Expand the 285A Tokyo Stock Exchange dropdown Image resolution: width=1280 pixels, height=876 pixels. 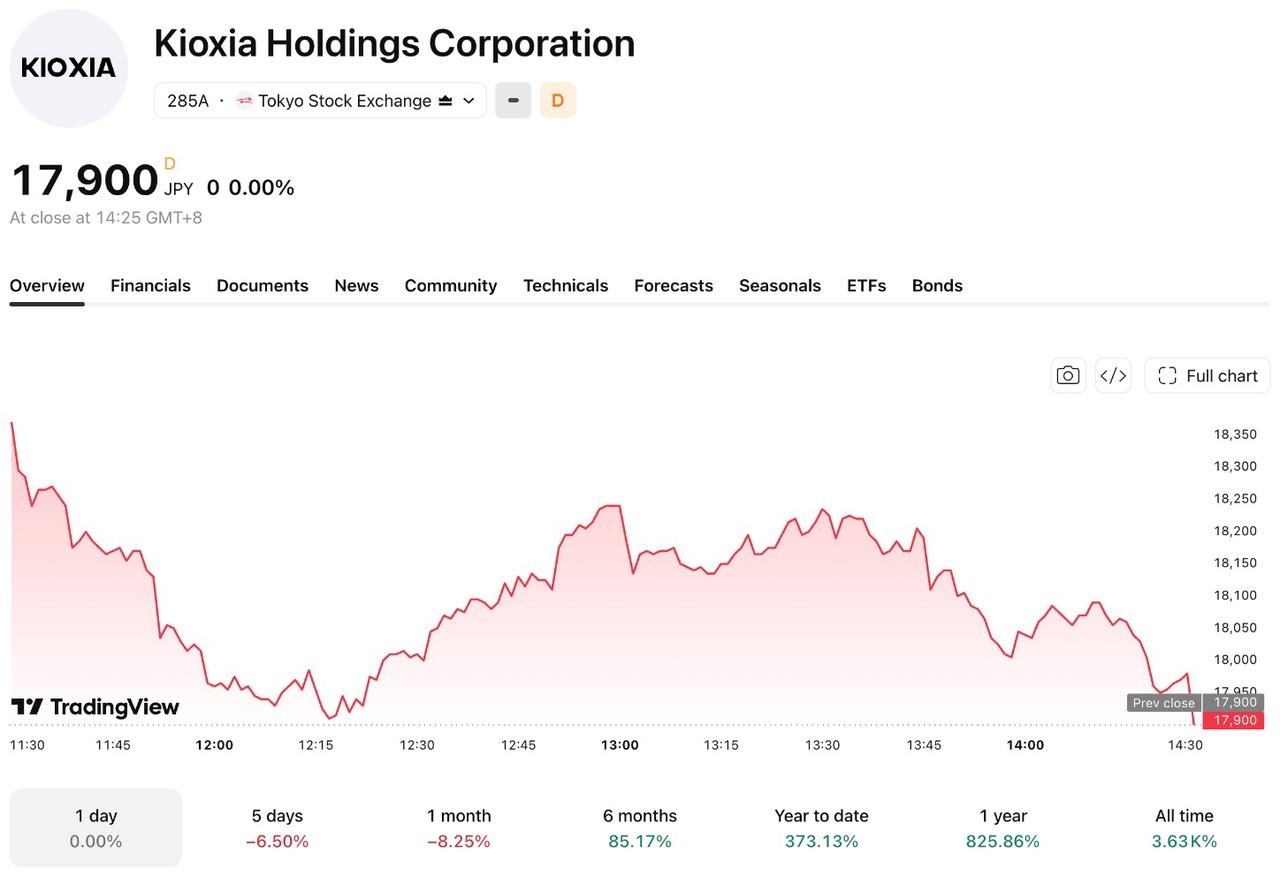pyautogui.click(x=320, y=100)
